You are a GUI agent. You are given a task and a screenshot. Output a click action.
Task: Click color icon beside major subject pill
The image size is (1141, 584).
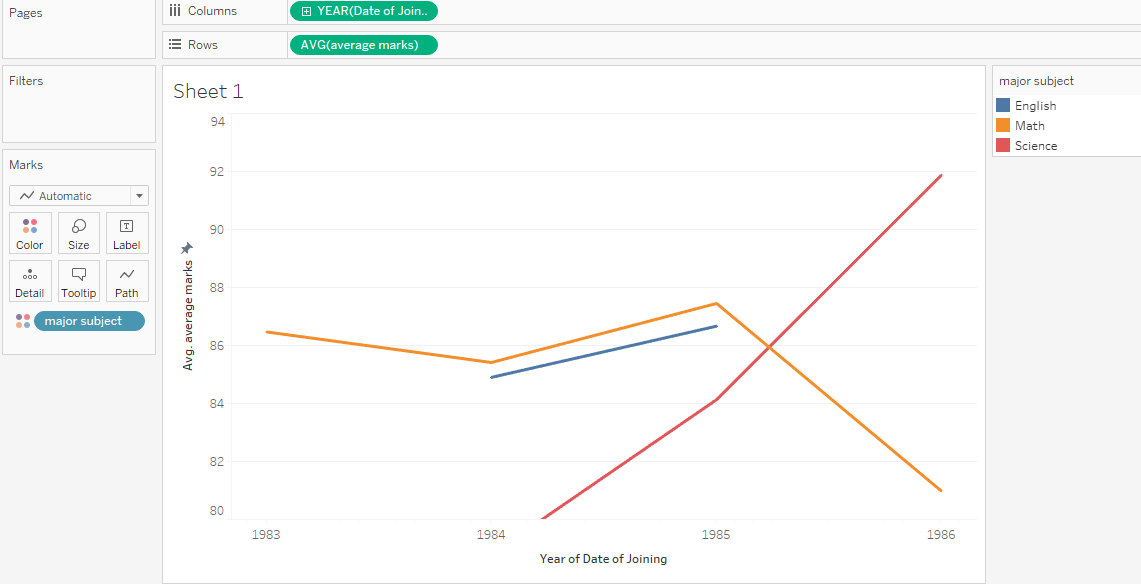[x=23, y=321]
